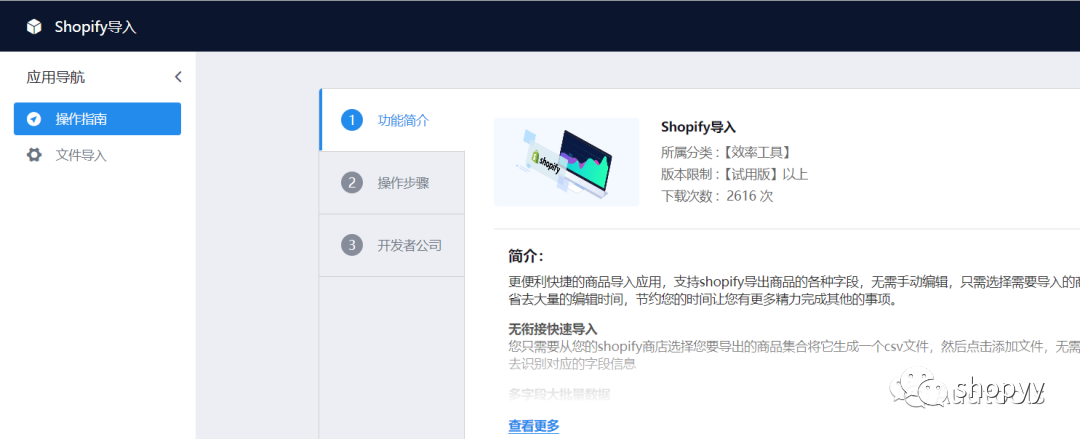1080x439 pixels.
Task: Open the 操作指南 menu item
Action: [x=97, y=119]
